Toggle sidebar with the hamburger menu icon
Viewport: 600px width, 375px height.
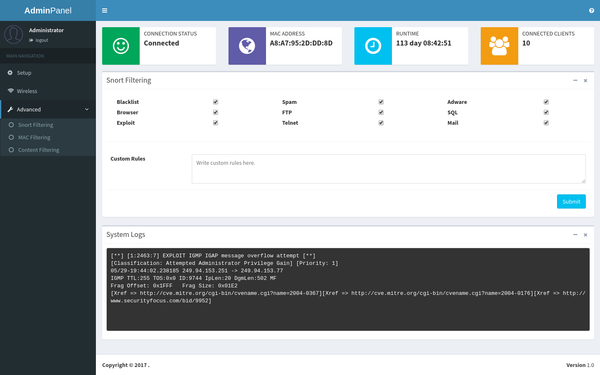(104, 10)
